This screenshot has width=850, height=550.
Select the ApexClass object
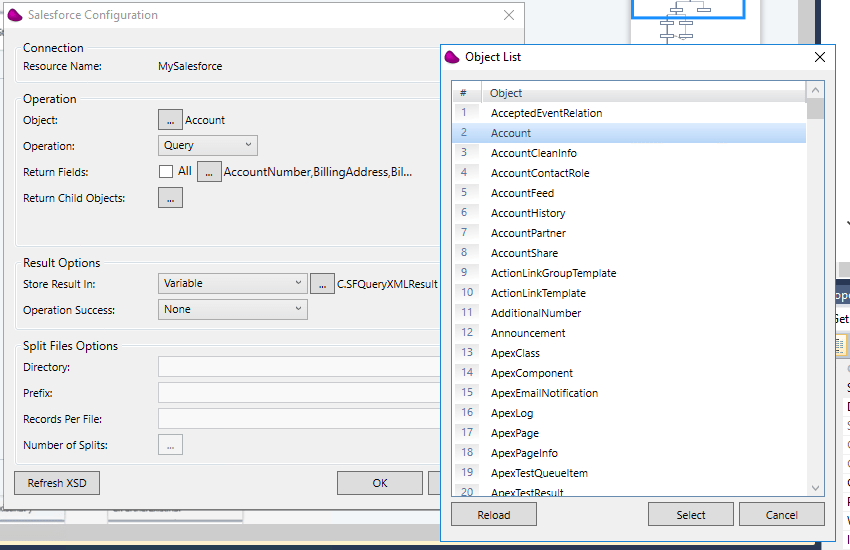point(629,353)
